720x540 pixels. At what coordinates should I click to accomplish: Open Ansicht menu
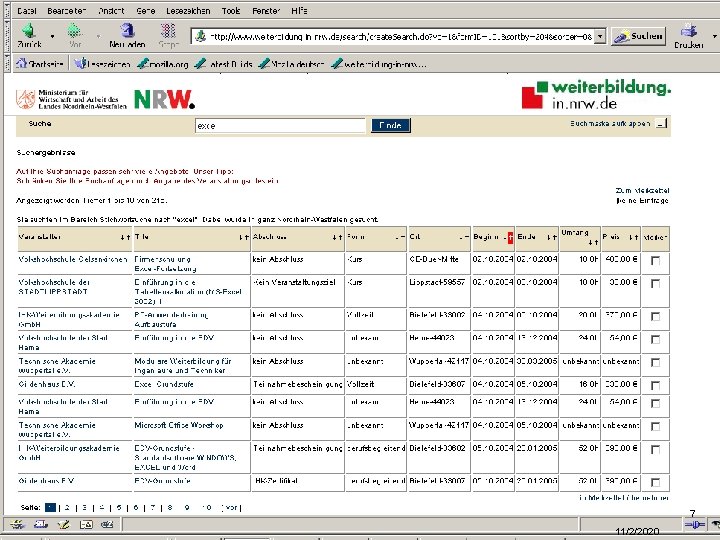tap(111, 11)
